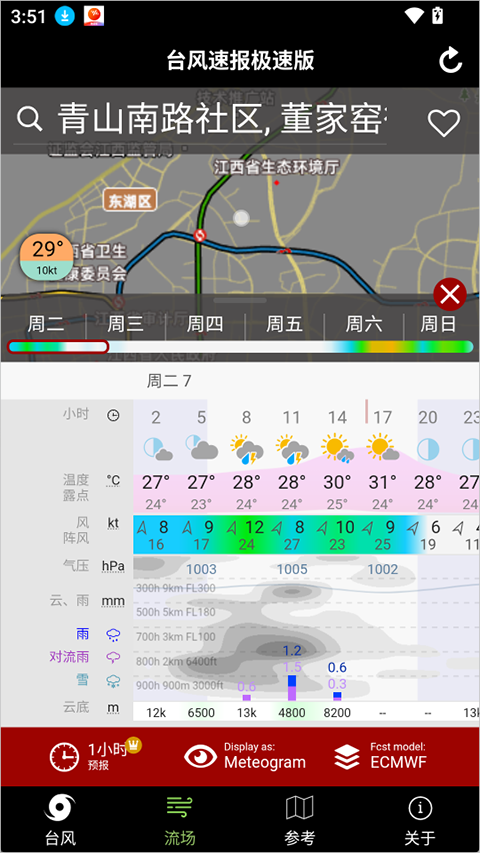Click the 31° temperature at hour 17
Image resolution: width=480 pixels, height=853 pixels.
click(x=383, y=482)
